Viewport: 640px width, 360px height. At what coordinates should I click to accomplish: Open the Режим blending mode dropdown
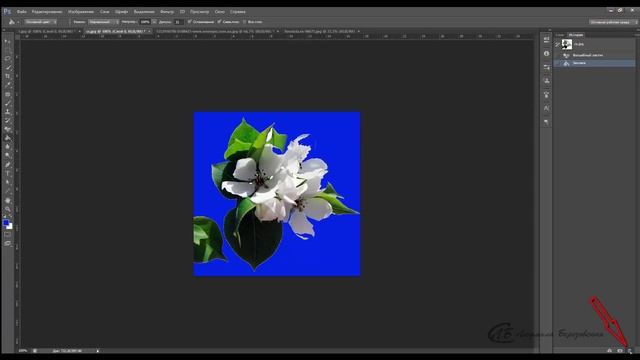103,22
